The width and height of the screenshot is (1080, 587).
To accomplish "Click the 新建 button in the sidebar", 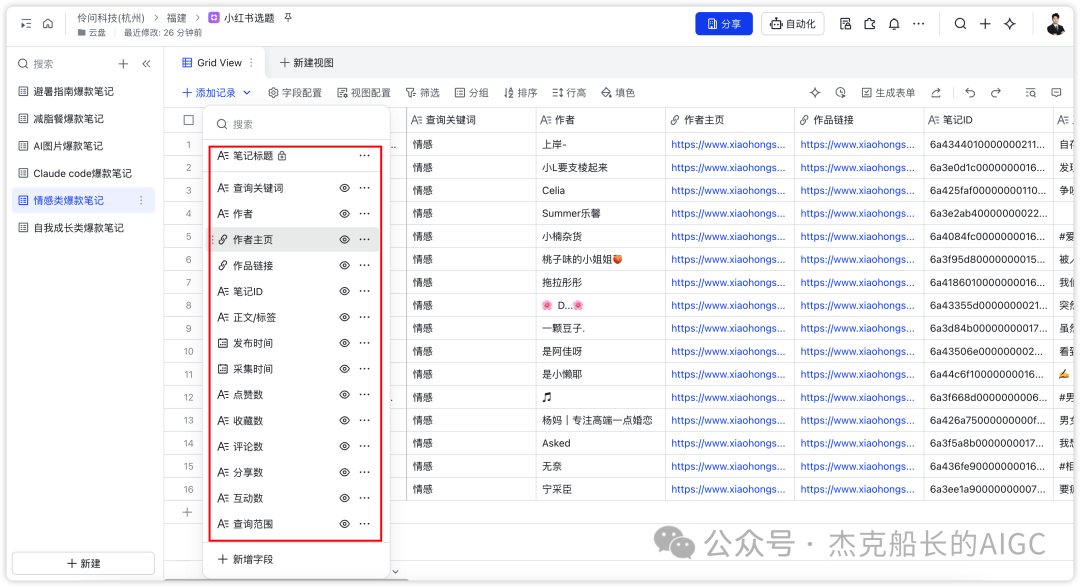I will pos(83,564).
